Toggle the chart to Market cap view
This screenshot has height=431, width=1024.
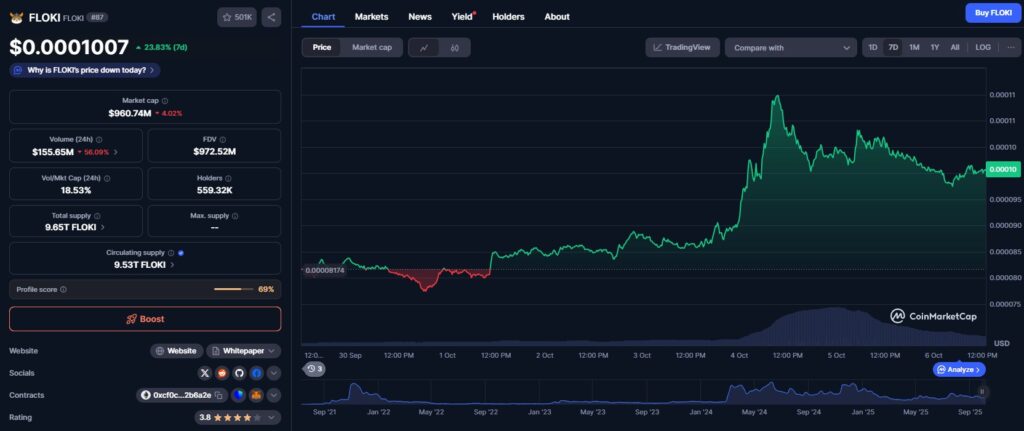(371, 47)
